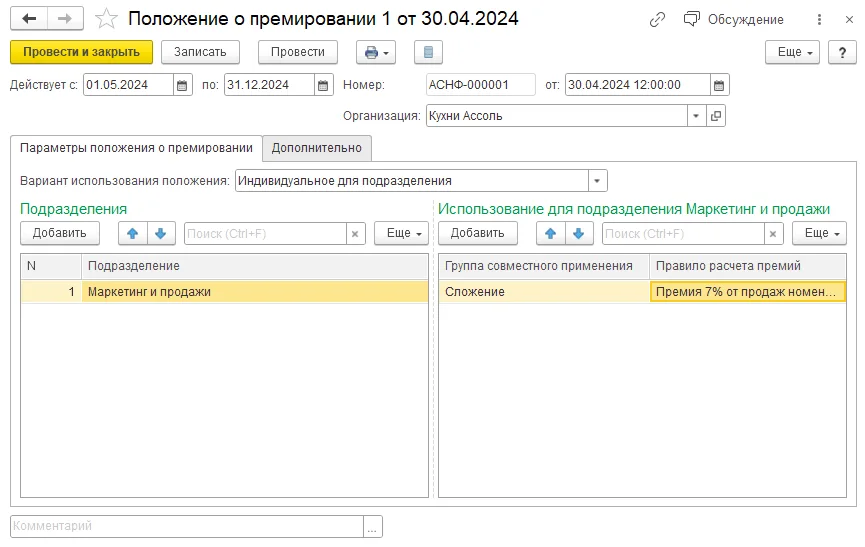Image resolution: width=865 pixels, height=547 pixels.
Task: Click Добавить in Подразделения panel
Action: click(60, 233)
